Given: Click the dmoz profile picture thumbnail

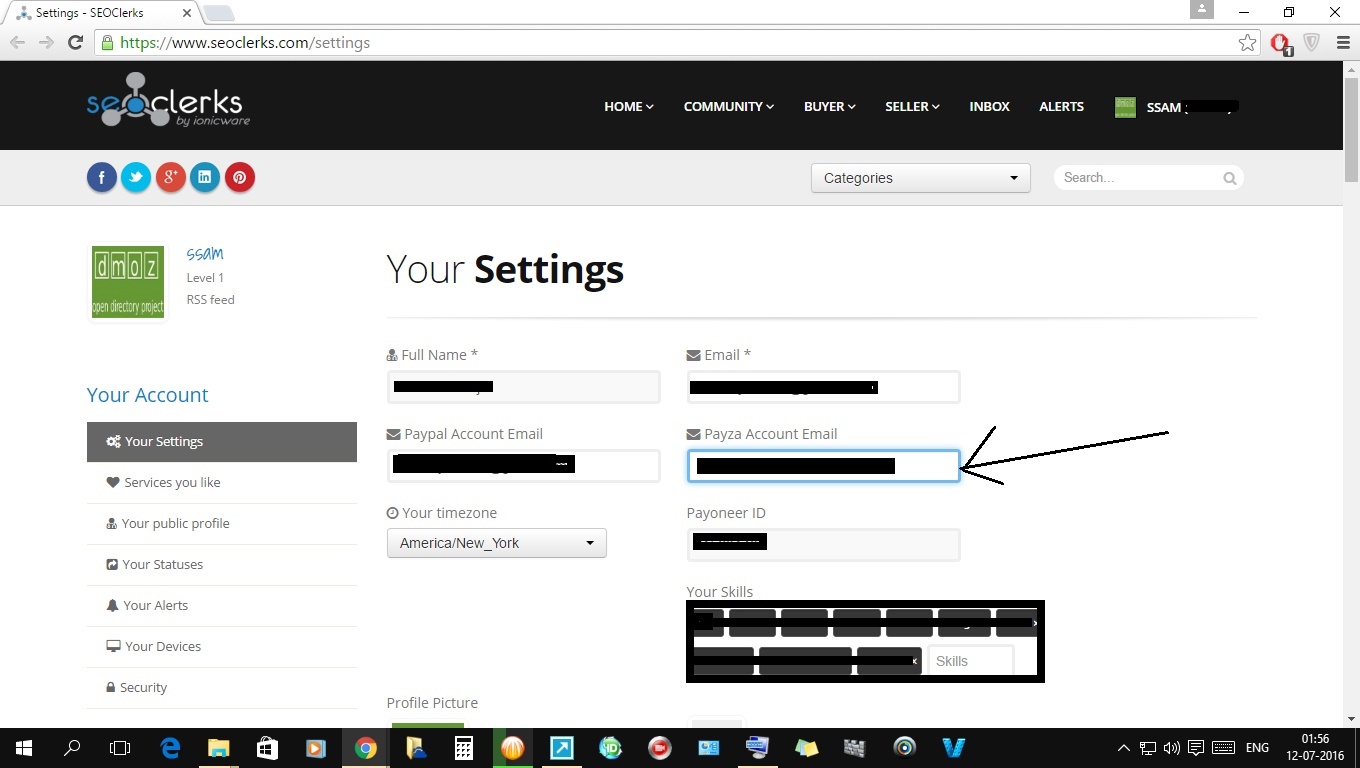Looking at the screenshot, I should tap(128, 282).
